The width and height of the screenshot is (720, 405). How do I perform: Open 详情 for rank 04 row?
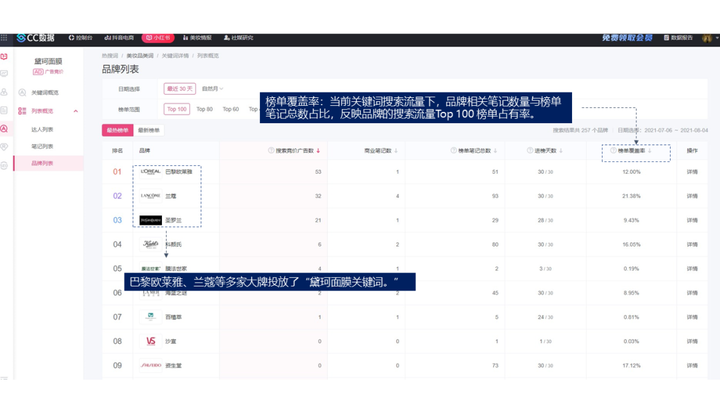pos(692,245)
